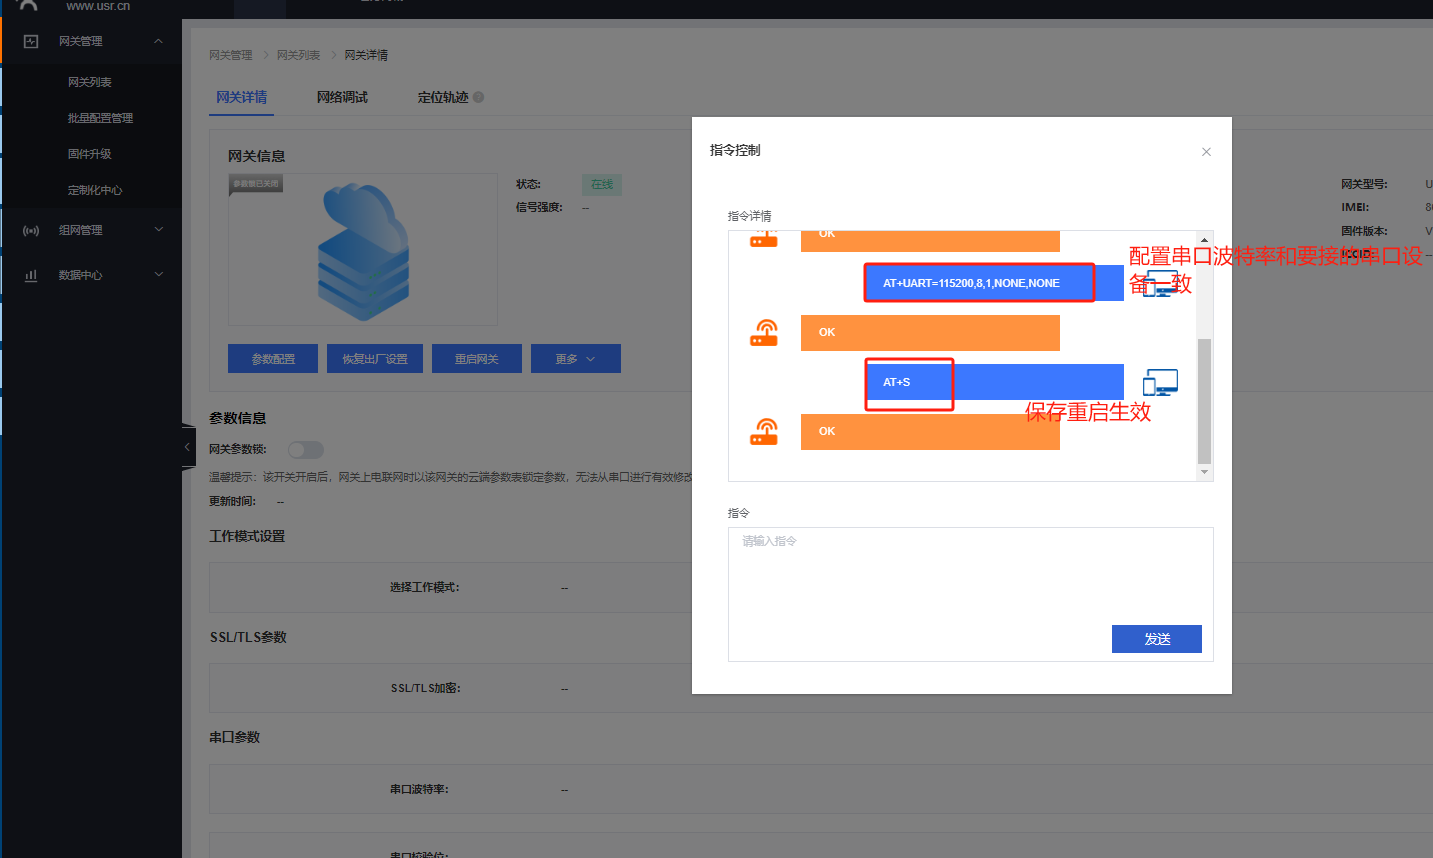Image resolution: width=1433 pixels, height=858 pixels.
Task: Expand the 组网管理 sidebar menu
Action: [x=158, y=230]
